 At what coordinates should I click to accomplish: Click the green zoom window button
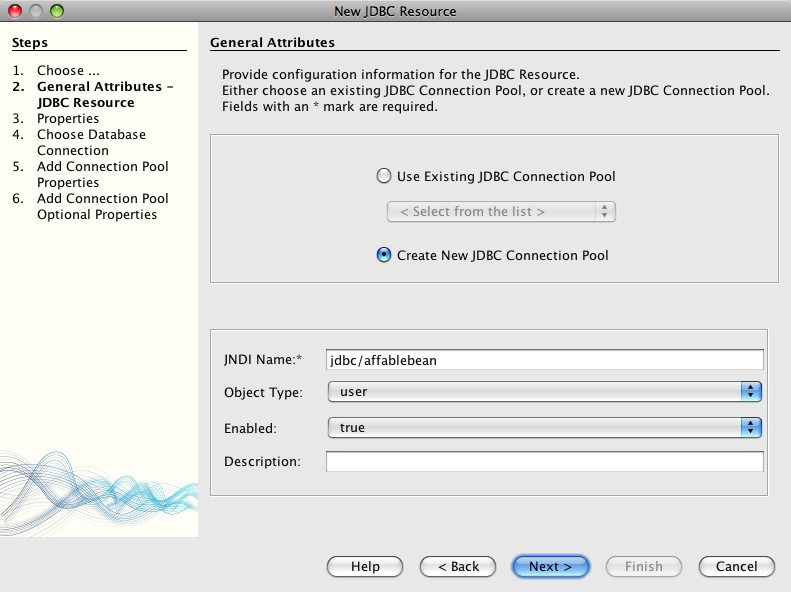pos(55,11)
